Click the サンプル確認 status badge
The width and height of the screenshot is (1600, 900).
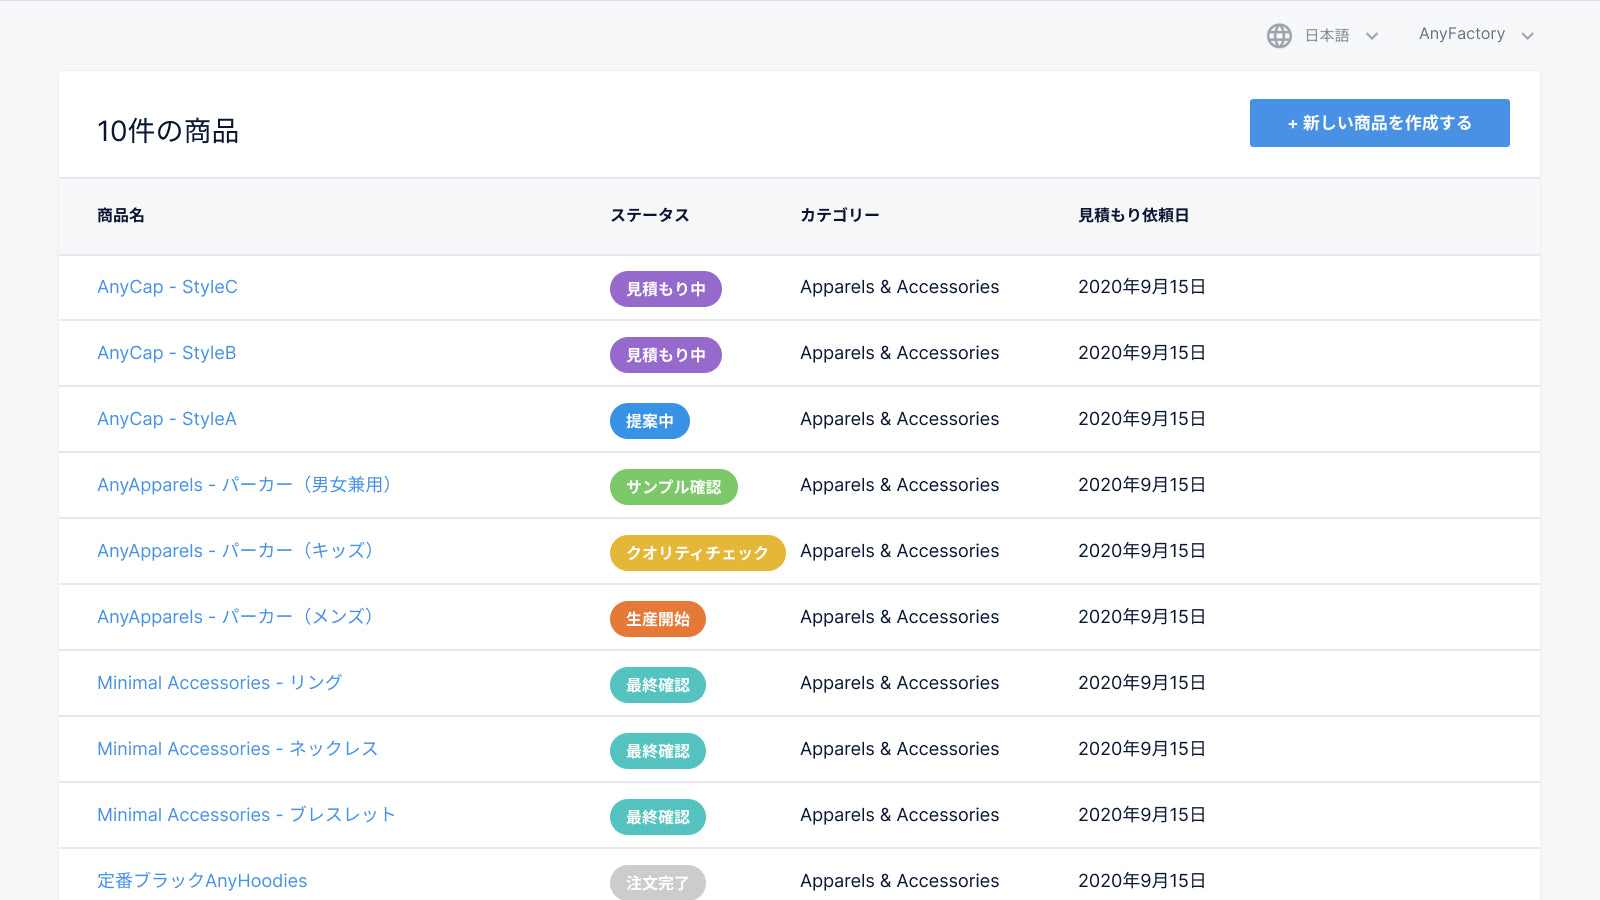(673, 486)
